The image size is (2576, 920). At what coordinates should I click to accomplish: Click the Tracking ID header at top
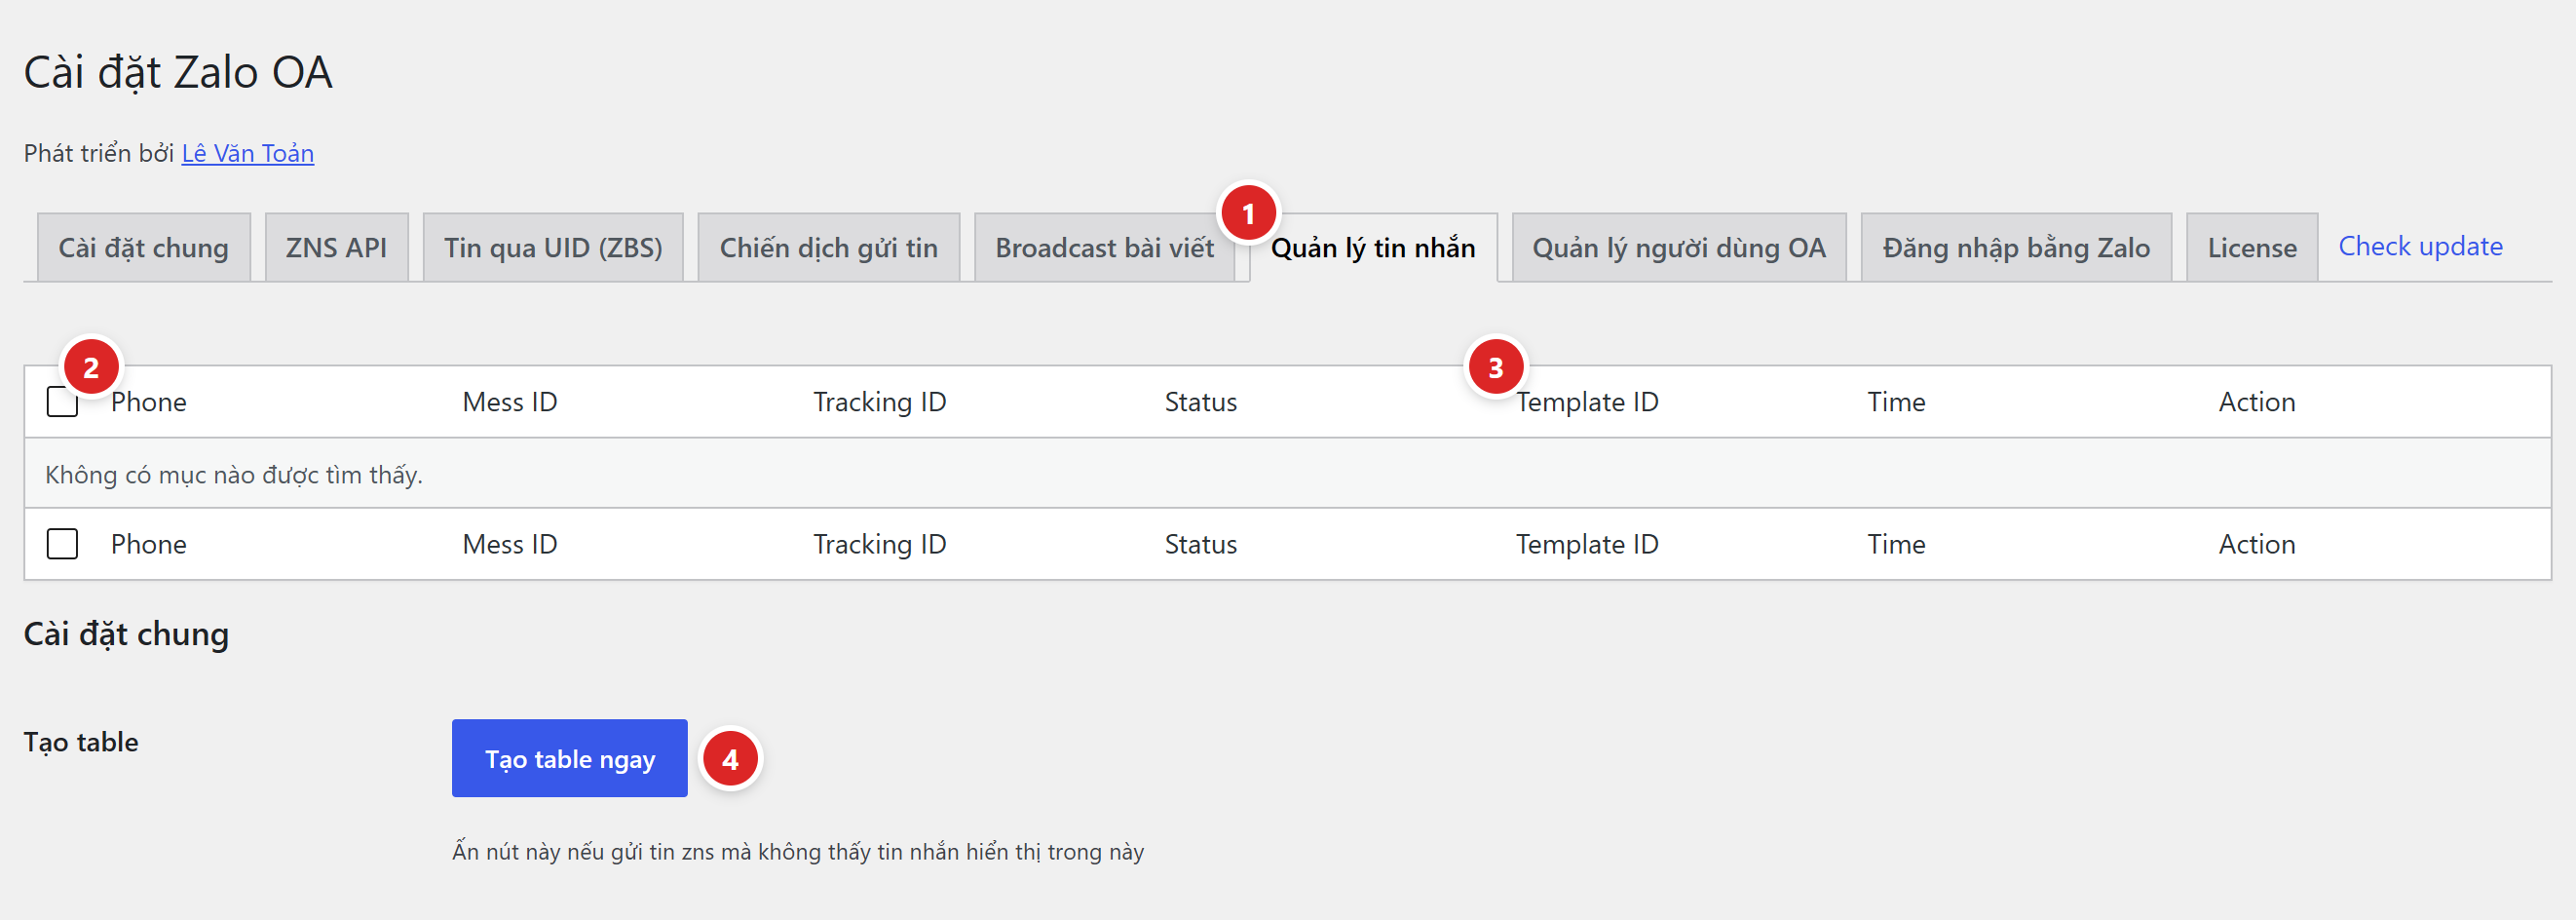[879, 402]
